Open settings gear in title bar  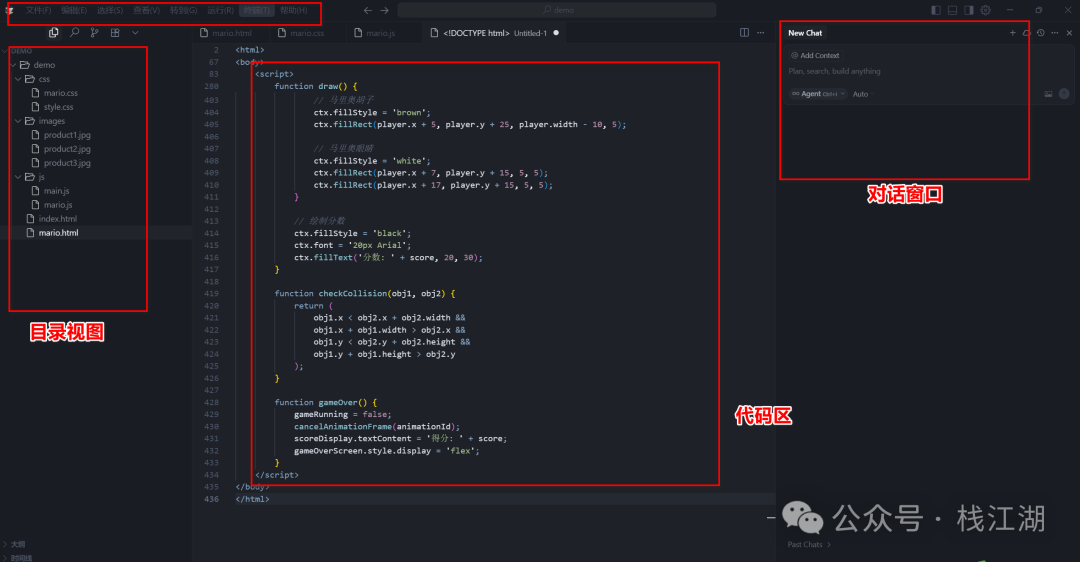point(986,10)
